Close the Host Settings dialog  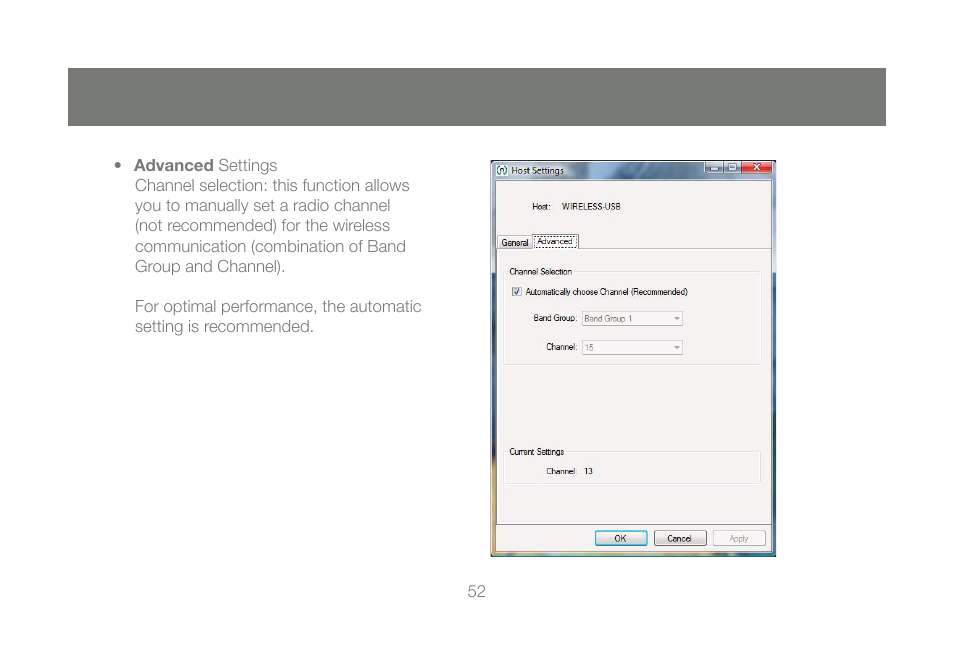(757, 167)
